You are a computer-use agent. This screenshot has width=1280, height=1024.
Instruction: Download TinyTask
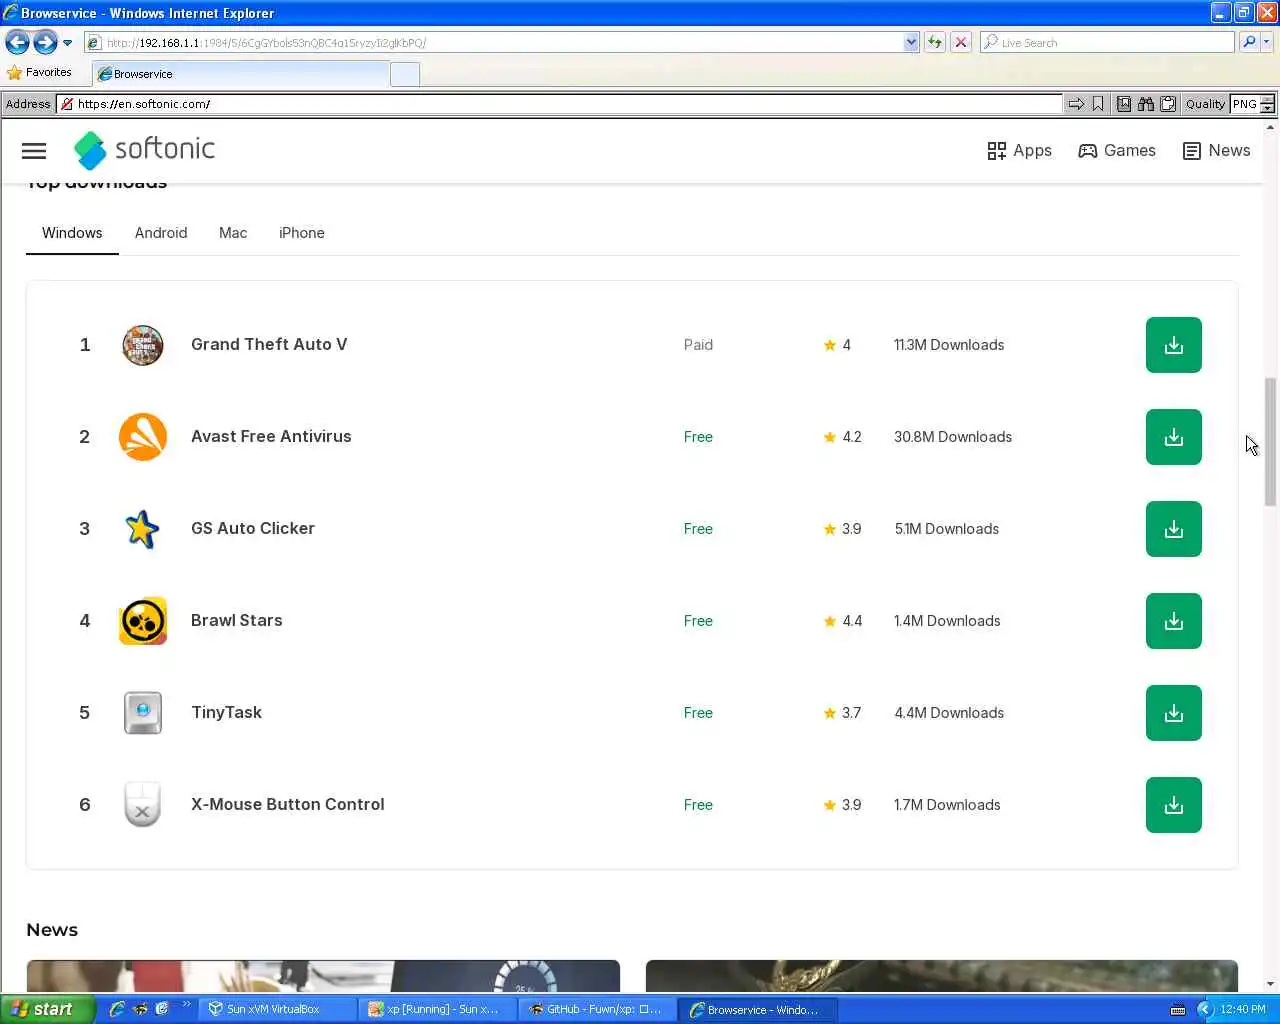[1174, 713]
